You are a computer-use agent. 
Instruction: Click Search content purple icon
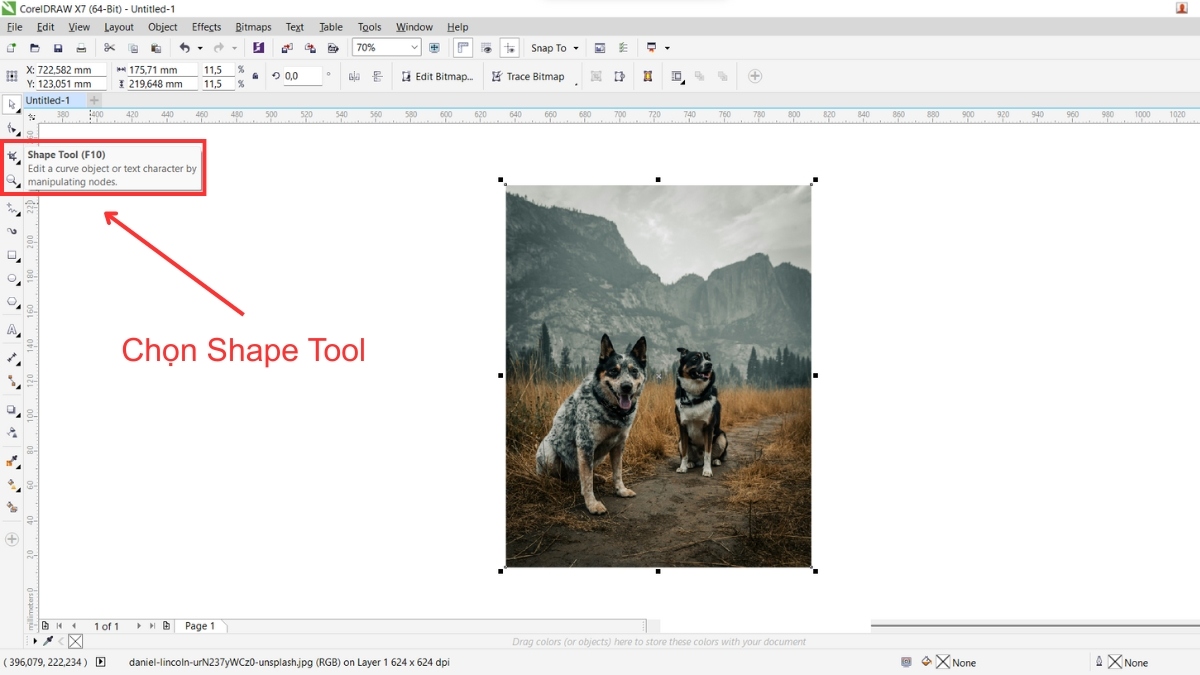coord(259,48)
